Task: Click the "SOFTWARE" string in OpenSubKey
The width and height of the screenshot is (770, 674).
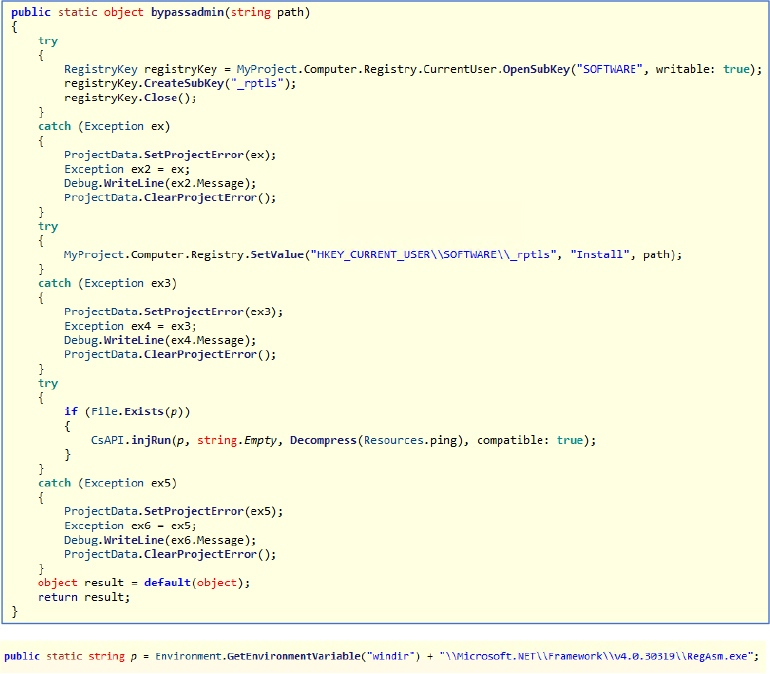Action: pos(609,69)
